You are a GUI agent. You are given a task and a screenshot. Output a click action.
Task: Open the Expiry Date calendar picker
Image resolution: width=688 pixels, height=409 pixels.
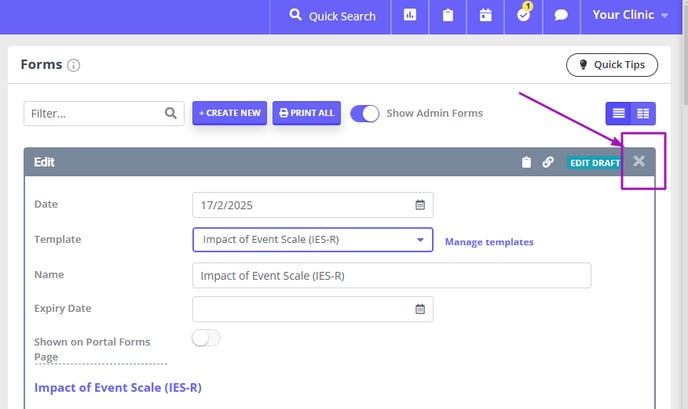(420, 309)
